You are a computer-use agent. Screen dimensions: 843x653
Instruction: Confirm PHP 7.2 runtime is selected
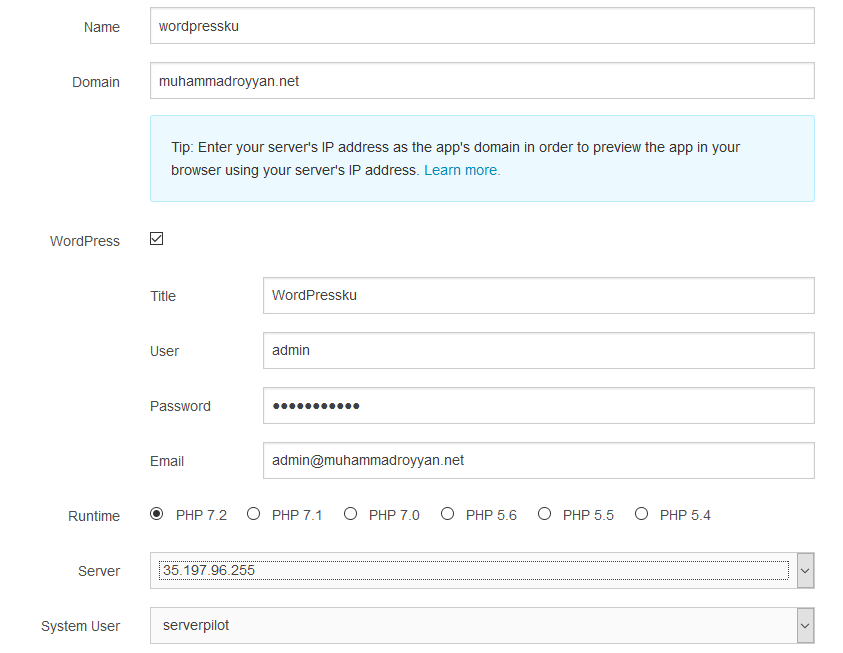coord(156,513)
